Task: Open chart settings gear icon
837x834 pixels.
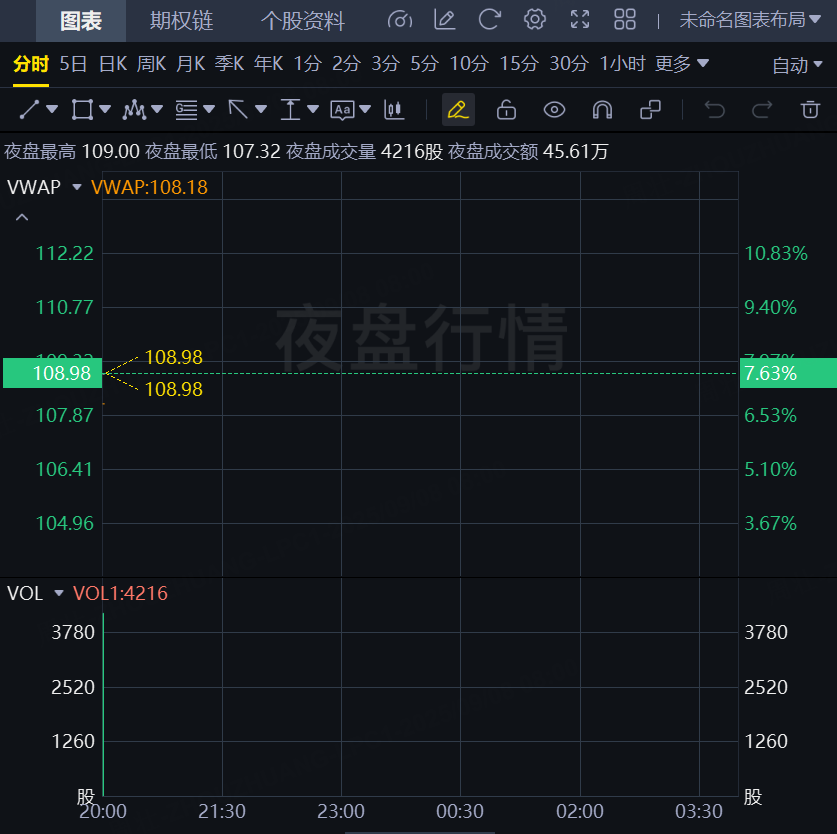Action: pyautogui.click(x=535, y=19)
